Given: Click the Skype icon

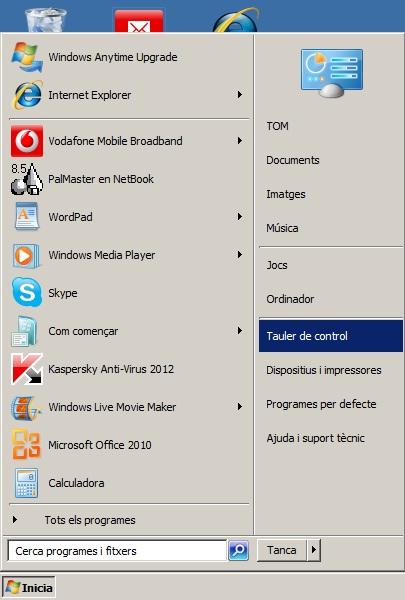Looking at the screenshot, I should click(x=27, y=293).
